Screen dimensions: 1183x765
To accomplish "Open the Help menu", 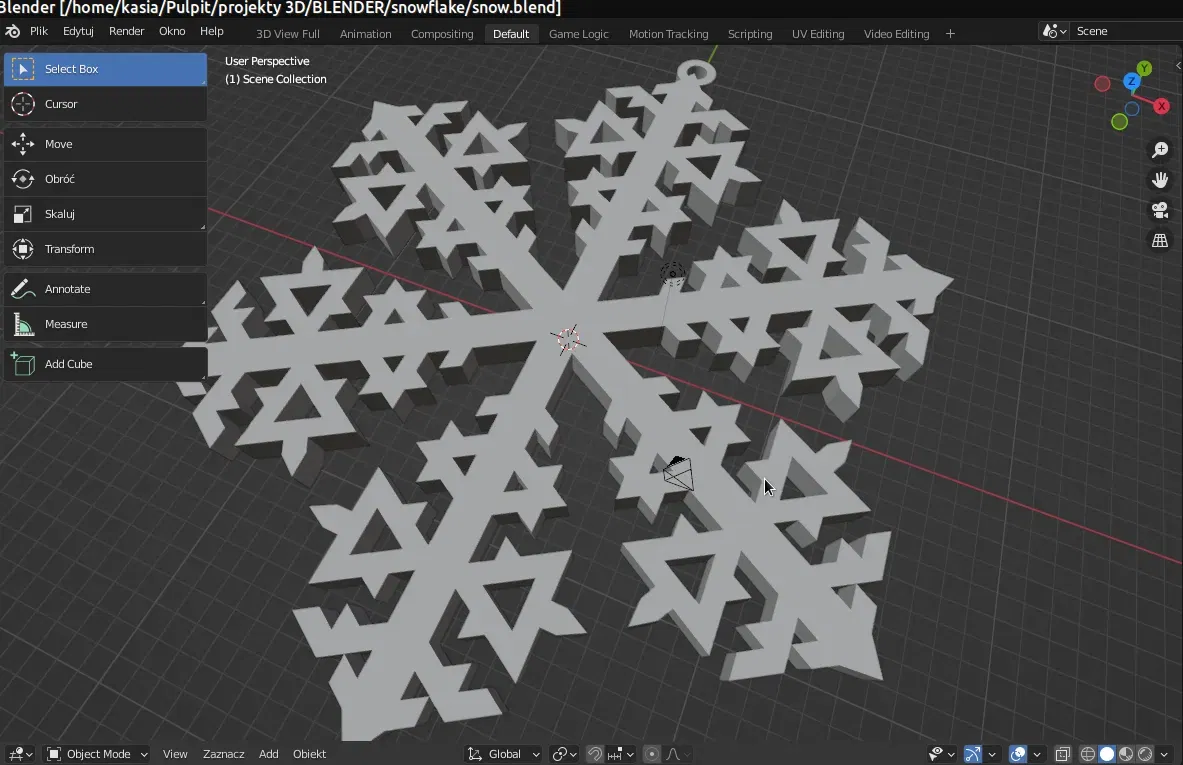I will (x=211, y=31).
